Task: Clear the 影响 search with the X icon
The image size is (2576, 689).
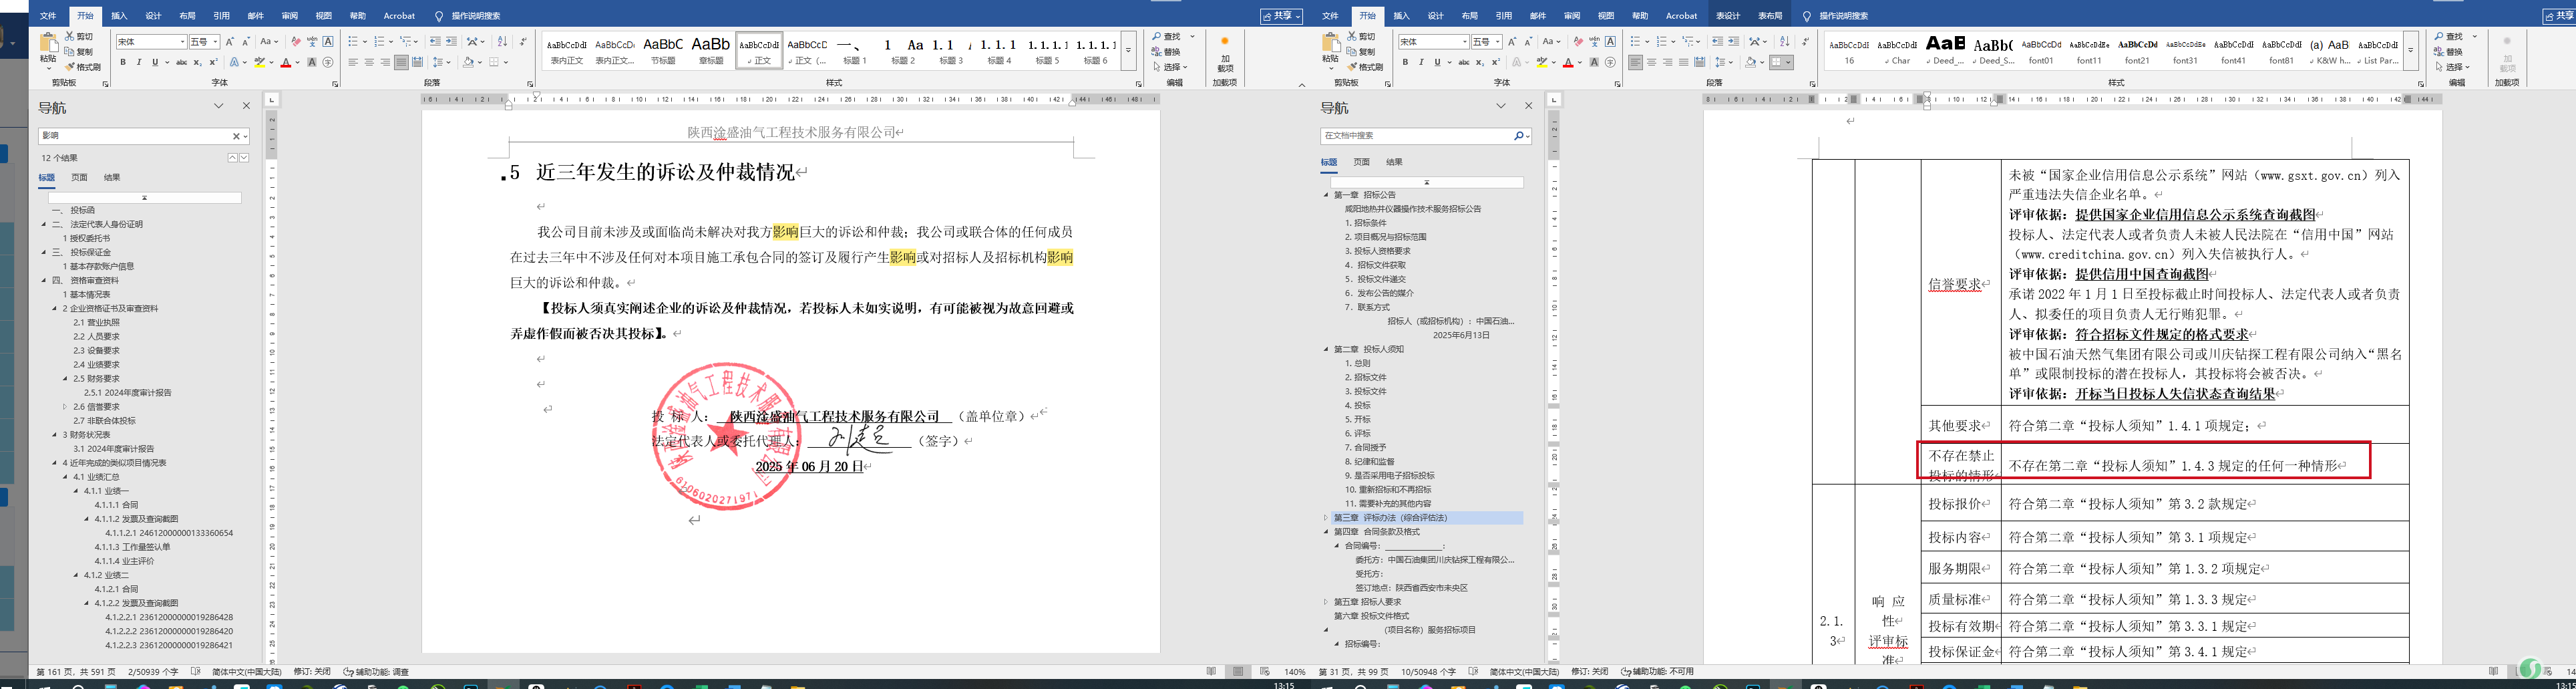Action: 236,136
